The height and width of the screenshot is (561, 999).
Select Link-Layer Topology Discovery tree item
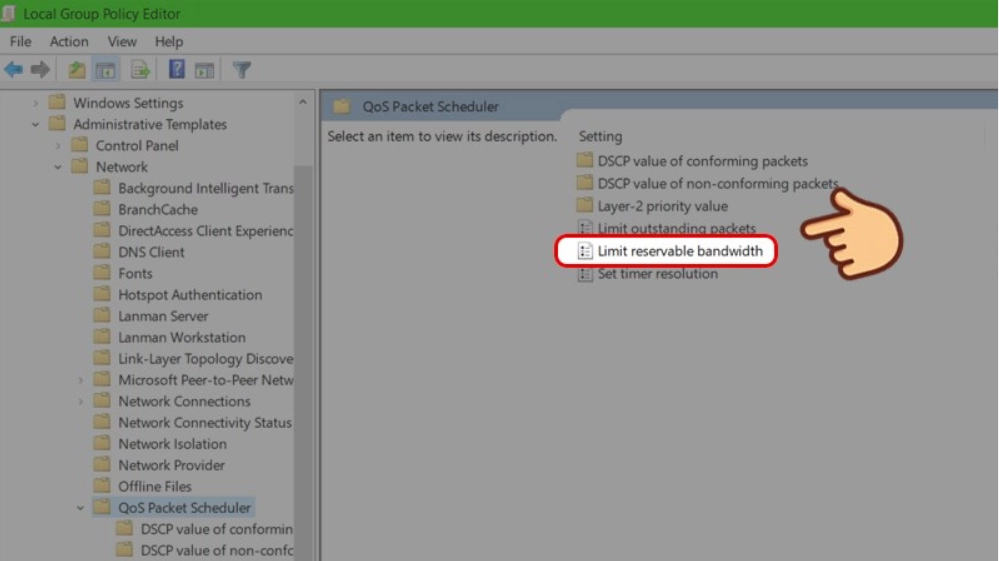[x=206, y=359]
